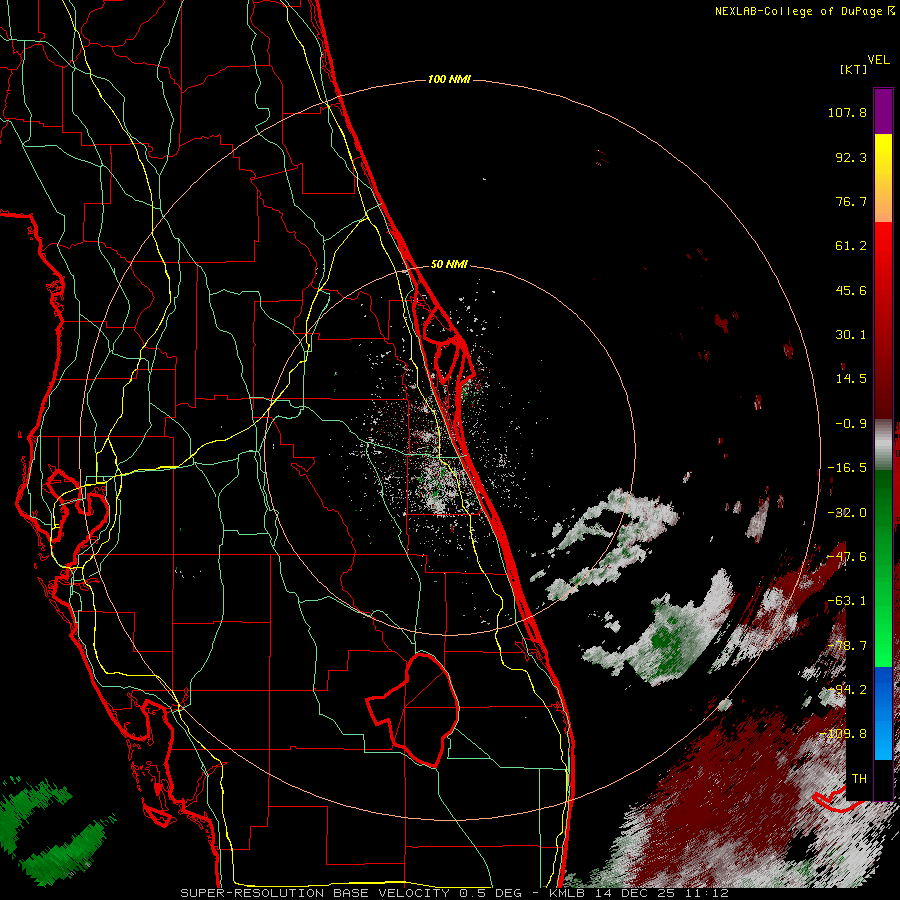
Task: Pick the blue segment of the velocity color bar
Action: [x=883, y=689]
